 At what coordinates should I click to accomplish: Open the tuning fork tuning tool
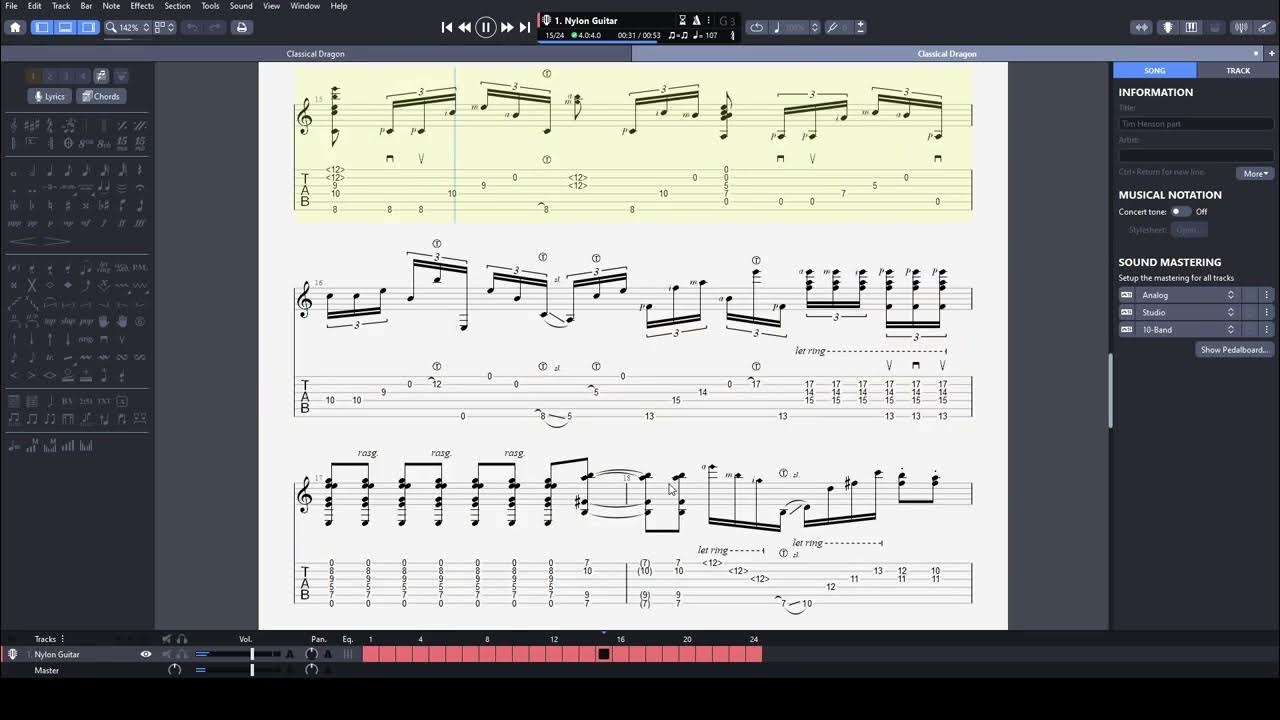(832, 27)
